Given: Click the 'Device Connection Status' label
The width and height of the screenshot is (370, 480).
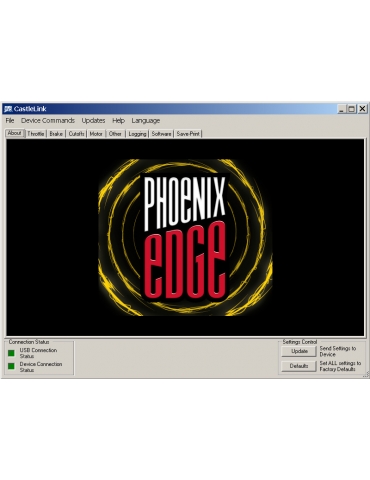Looking at the screenshot, I should [x=41, y=367].
